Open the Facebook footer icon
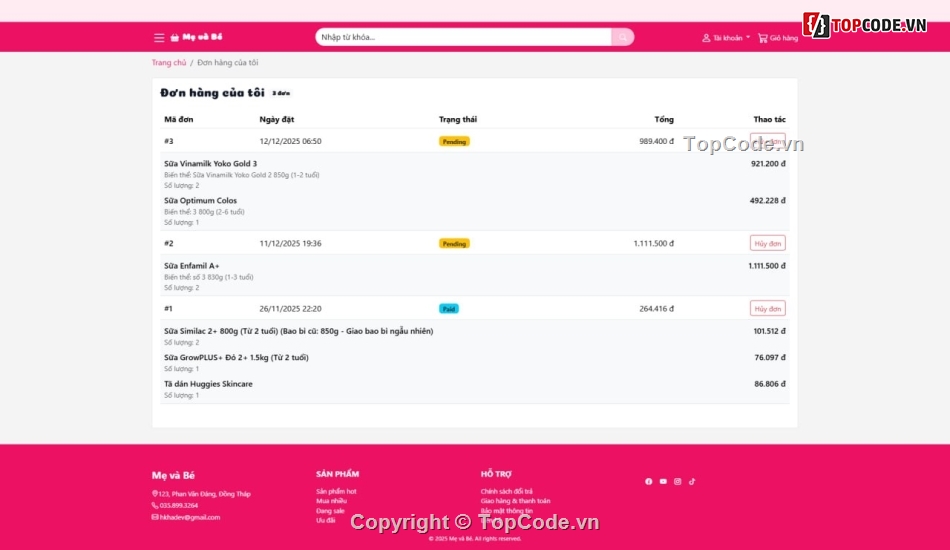950x550 pixels. [648, 482]
